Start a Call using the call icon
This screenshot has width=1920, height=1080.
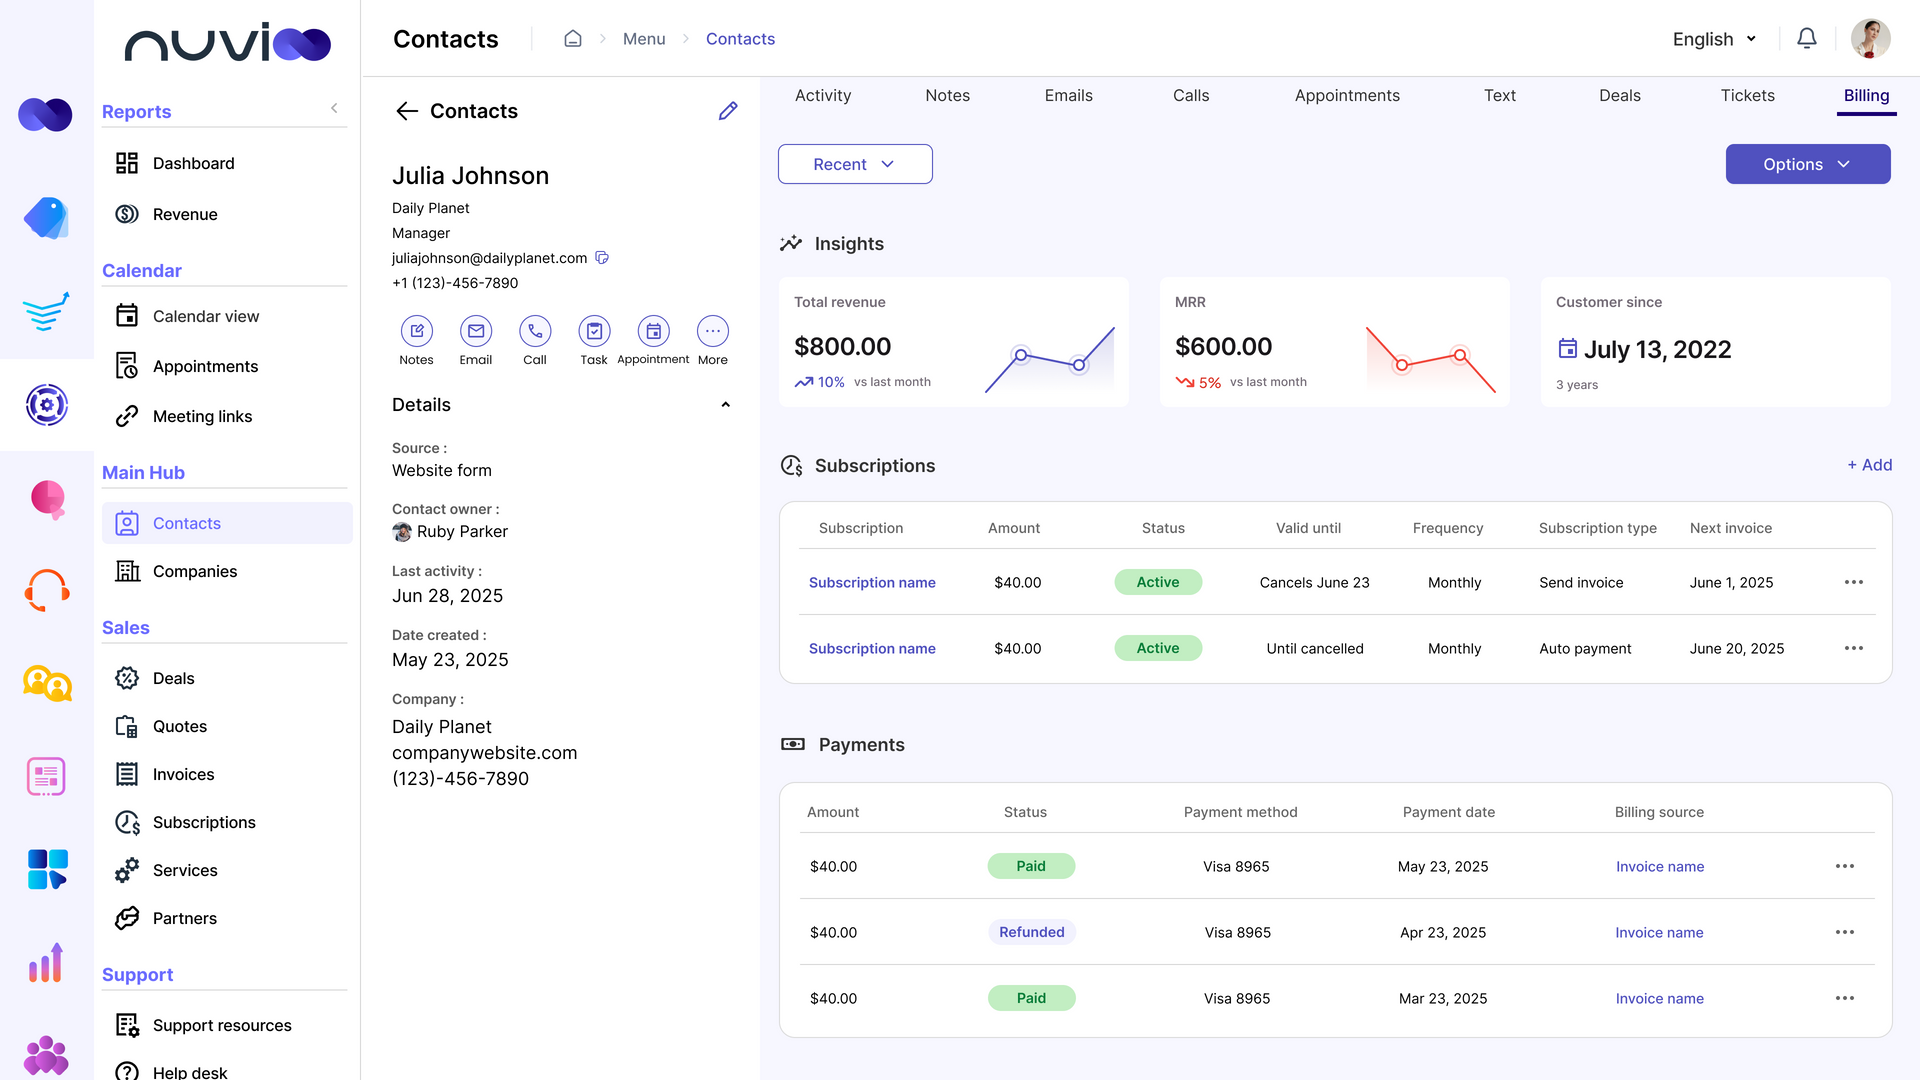click(535, 332)
